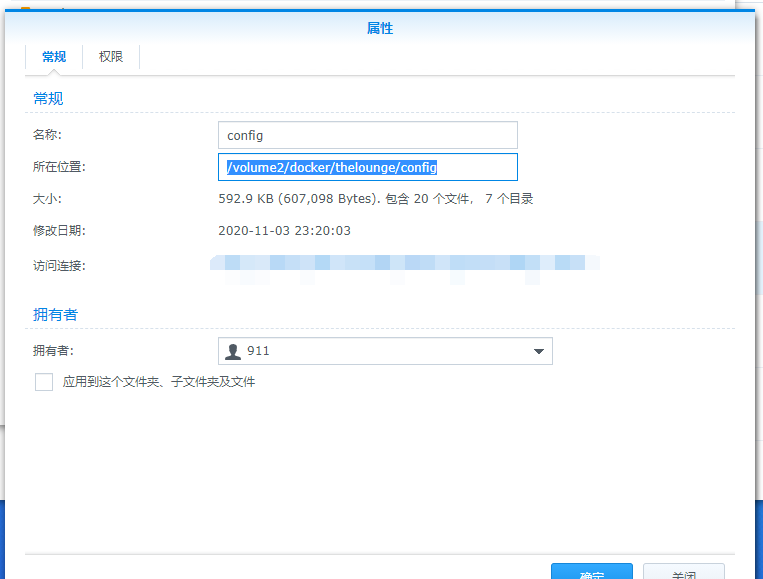Click the blue 常规 section heading
The width and height of the screenshot is (763, 579).
pos(48,99)
